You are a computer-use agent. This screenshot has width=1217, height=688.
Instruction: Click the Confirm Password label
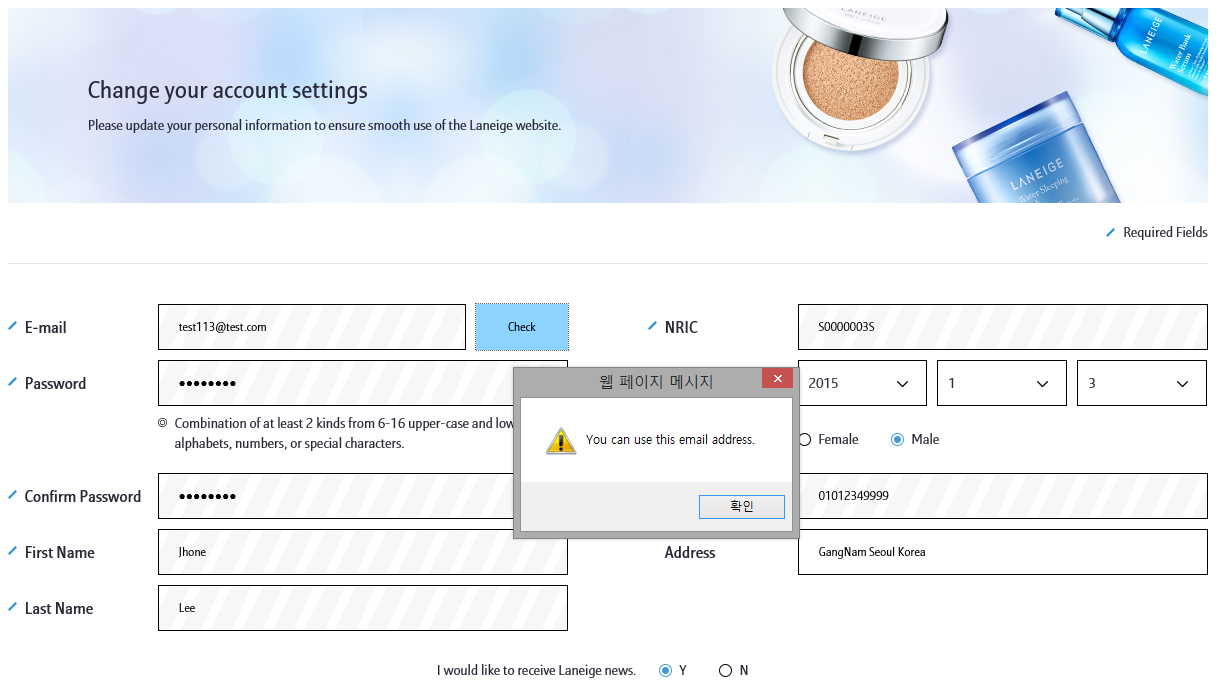click(83, 496)
